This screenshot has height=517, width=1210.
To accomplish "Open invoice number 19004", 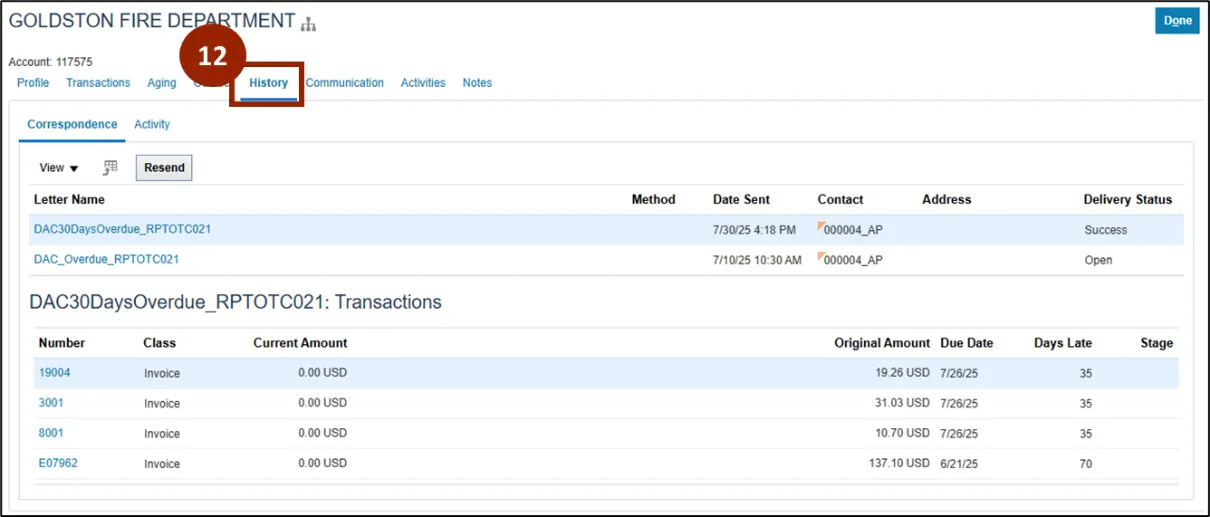I will coord(54,373).
